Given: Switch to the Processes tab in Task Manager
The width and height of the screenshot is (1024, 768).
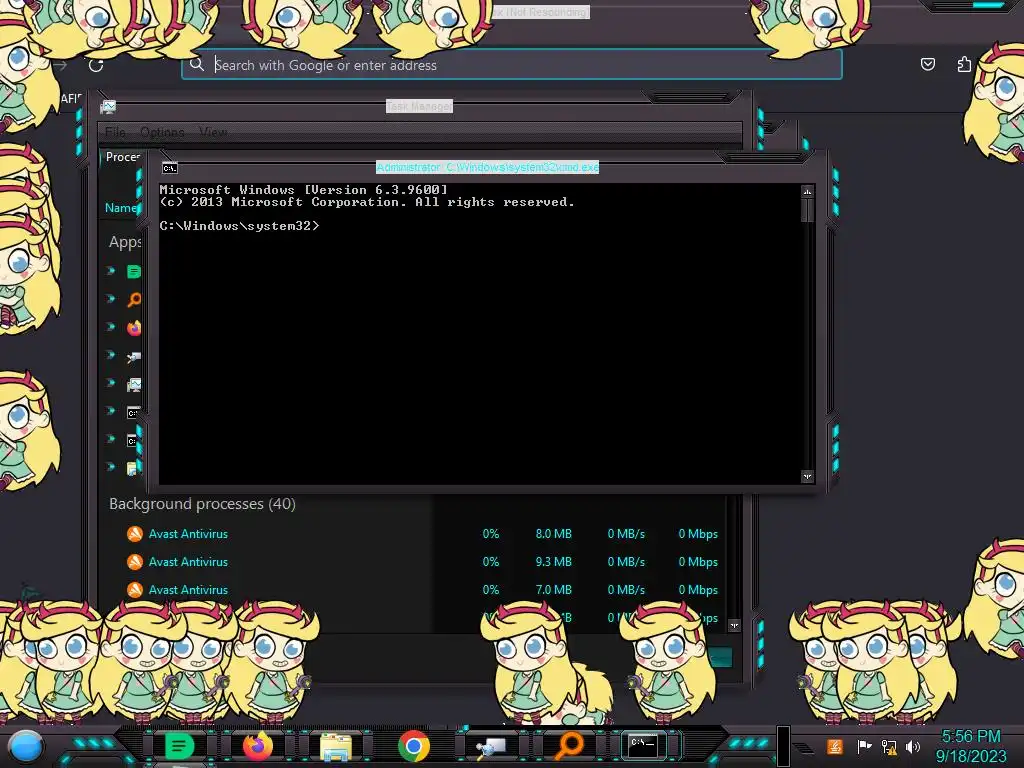Looking at the screenshot, I should 123,157.
